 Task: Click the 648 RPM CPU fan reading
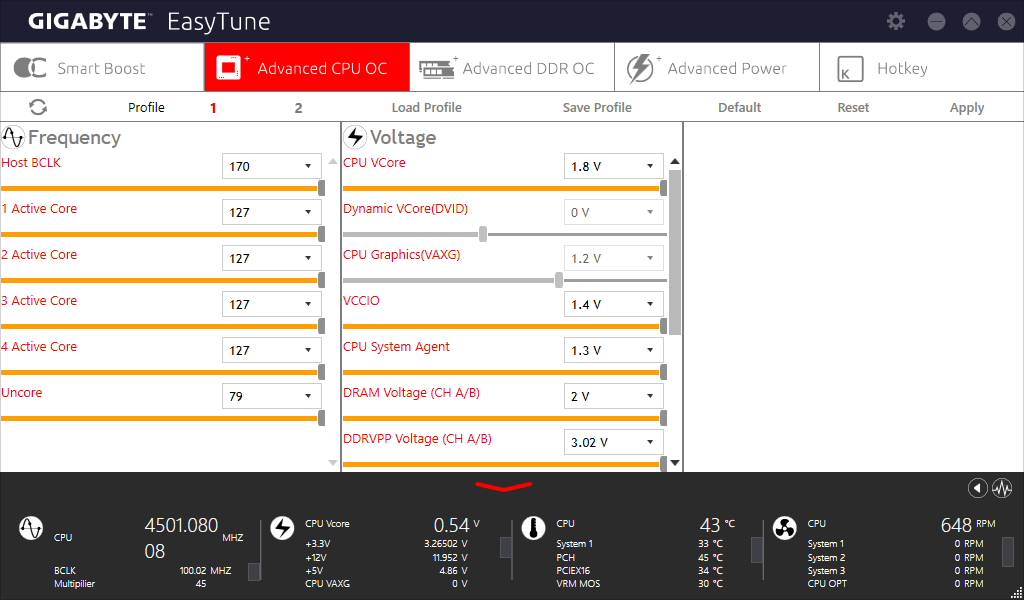[968, 524]
